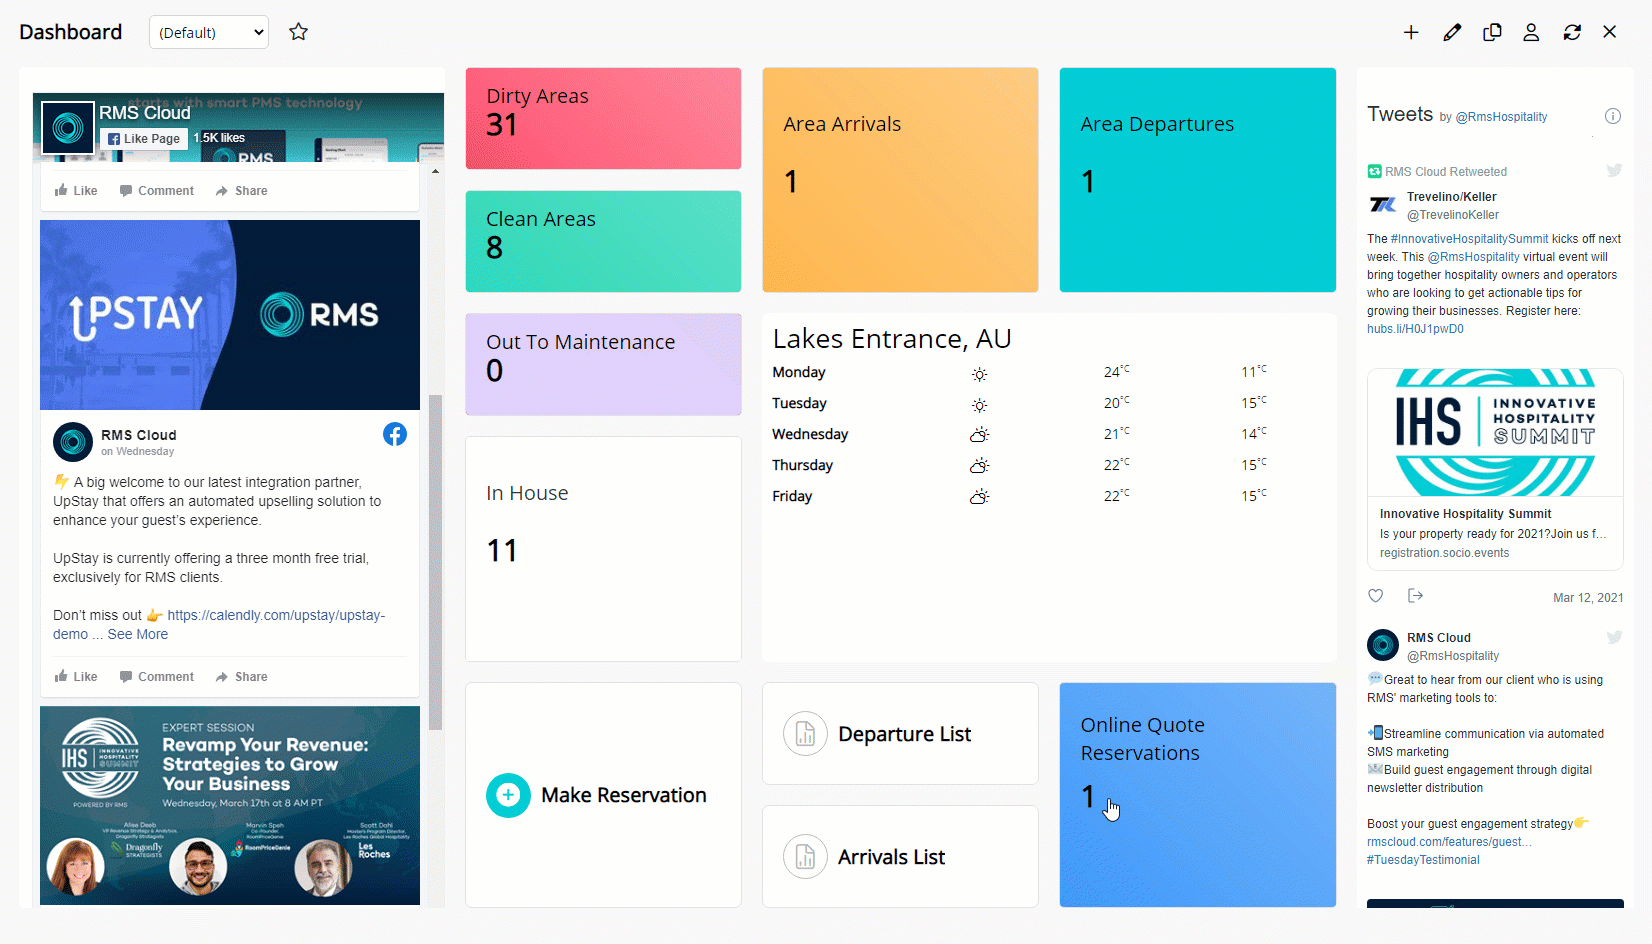Click the Tuesday sunny weather icon
1652x944 pixels.
979,405
